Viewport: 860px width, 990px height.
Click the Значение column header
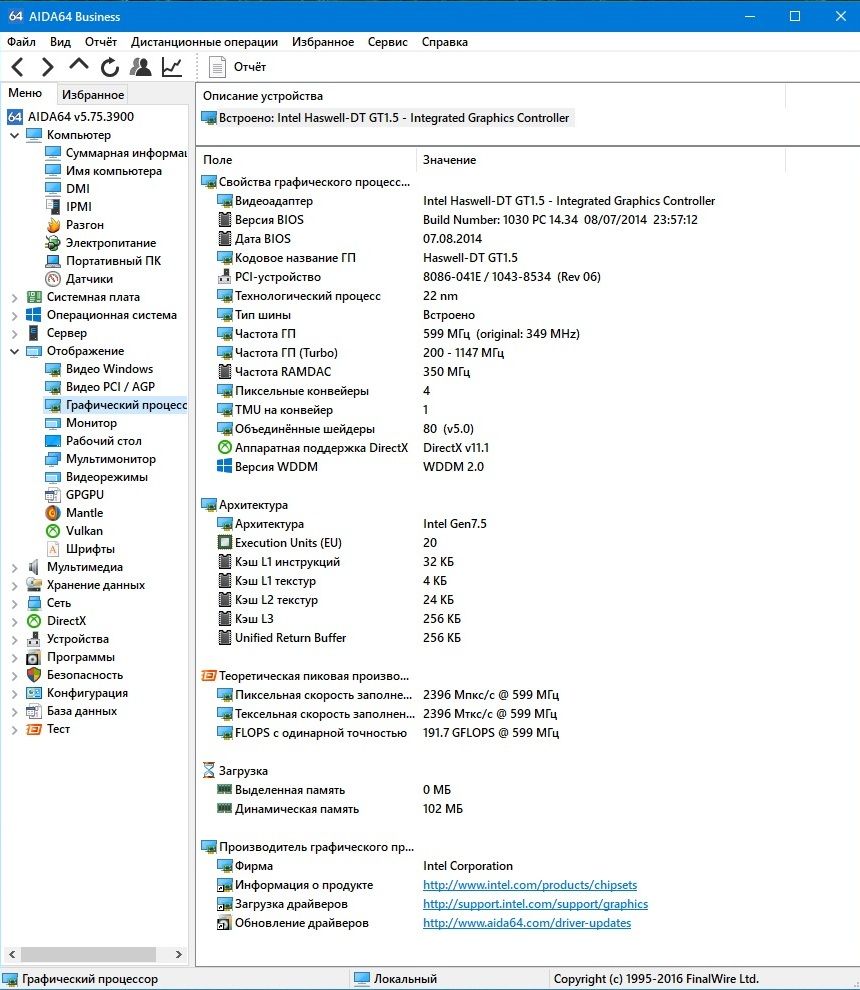click(600, 160)
